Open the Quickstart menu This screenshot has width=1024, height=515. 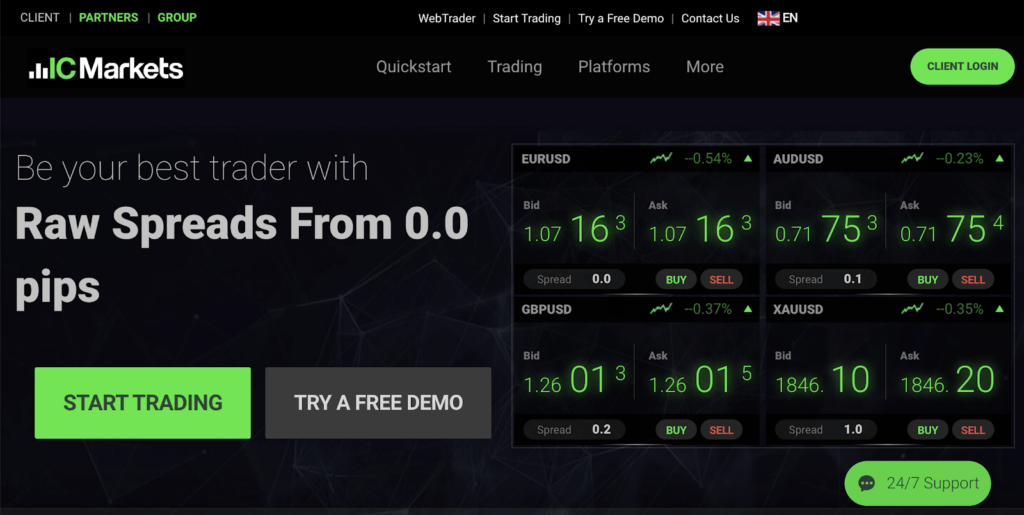pyautogui.click(x=413, y=67)
